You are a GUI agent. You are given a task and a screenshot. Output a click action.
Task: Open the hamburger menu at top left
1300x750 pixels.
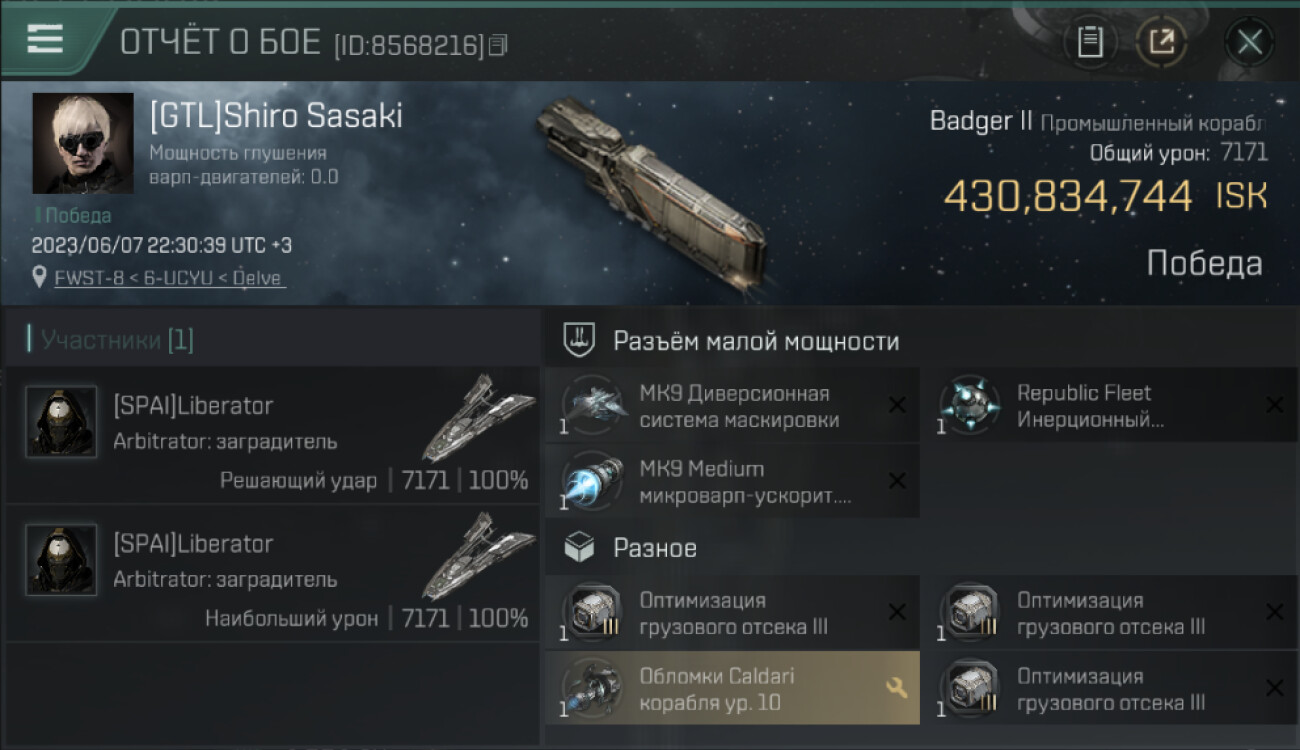pos(45,40)
